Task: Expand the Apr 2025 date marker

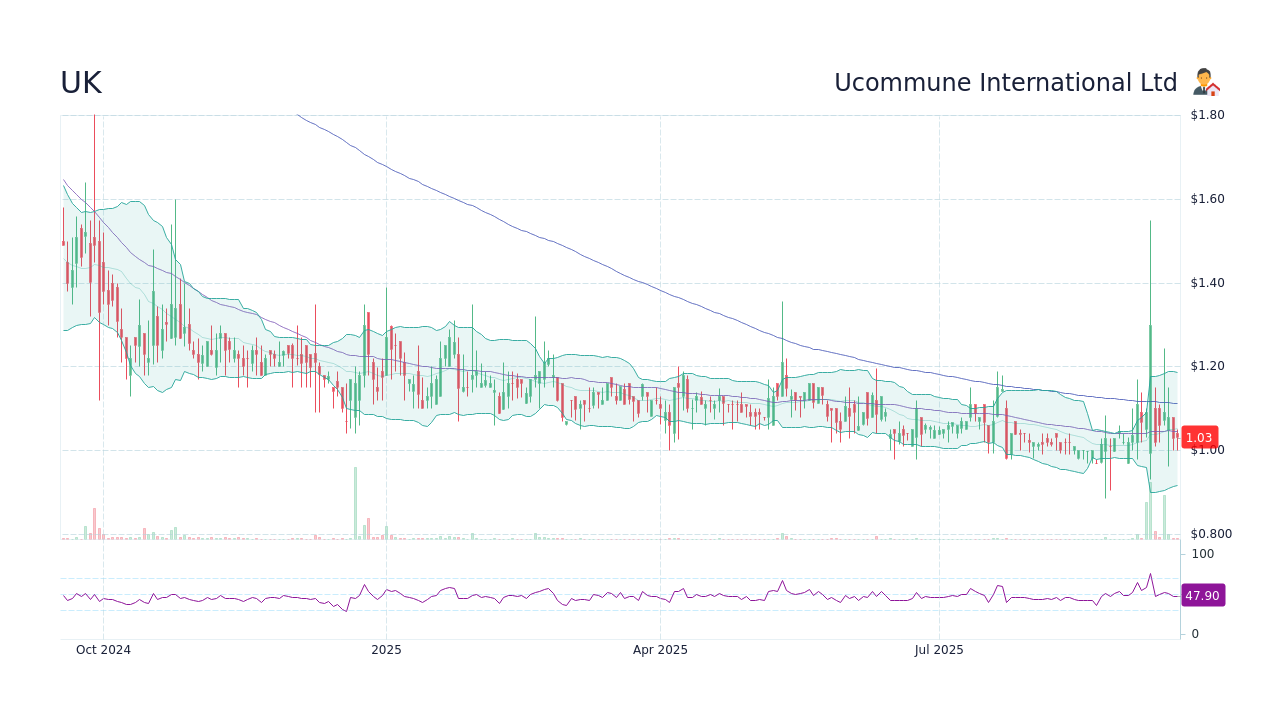Action: 659,649
